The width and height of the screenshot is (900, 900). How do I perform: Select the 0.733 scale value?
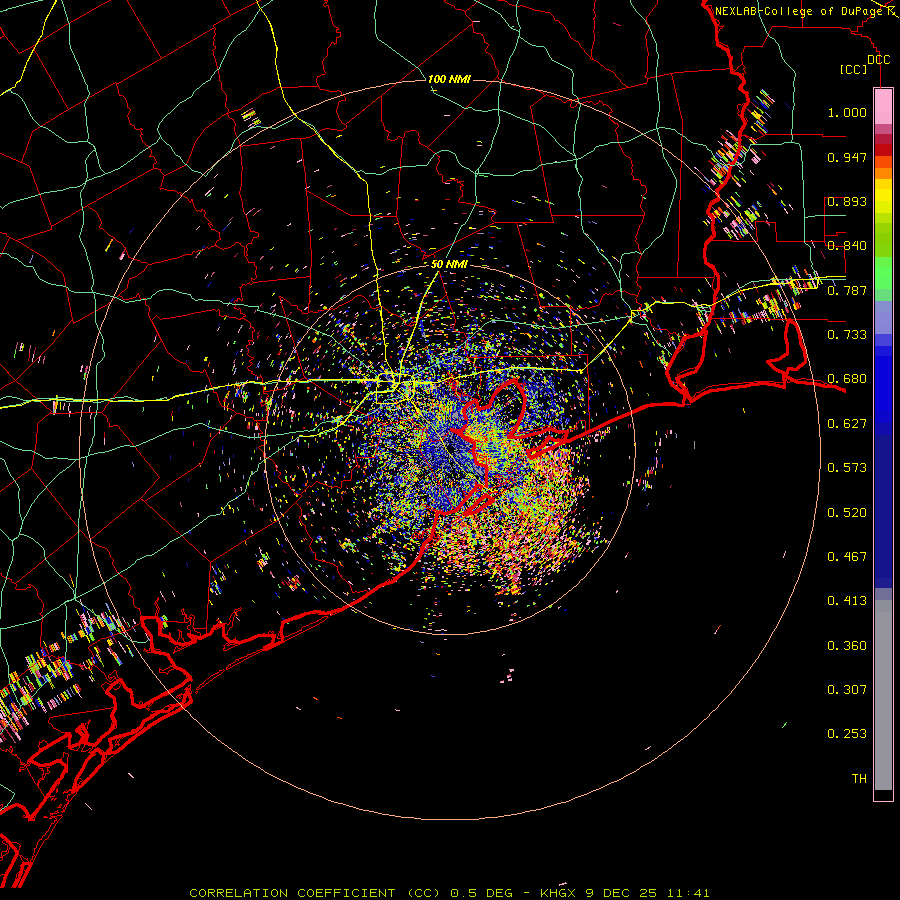tap(847, 335)
